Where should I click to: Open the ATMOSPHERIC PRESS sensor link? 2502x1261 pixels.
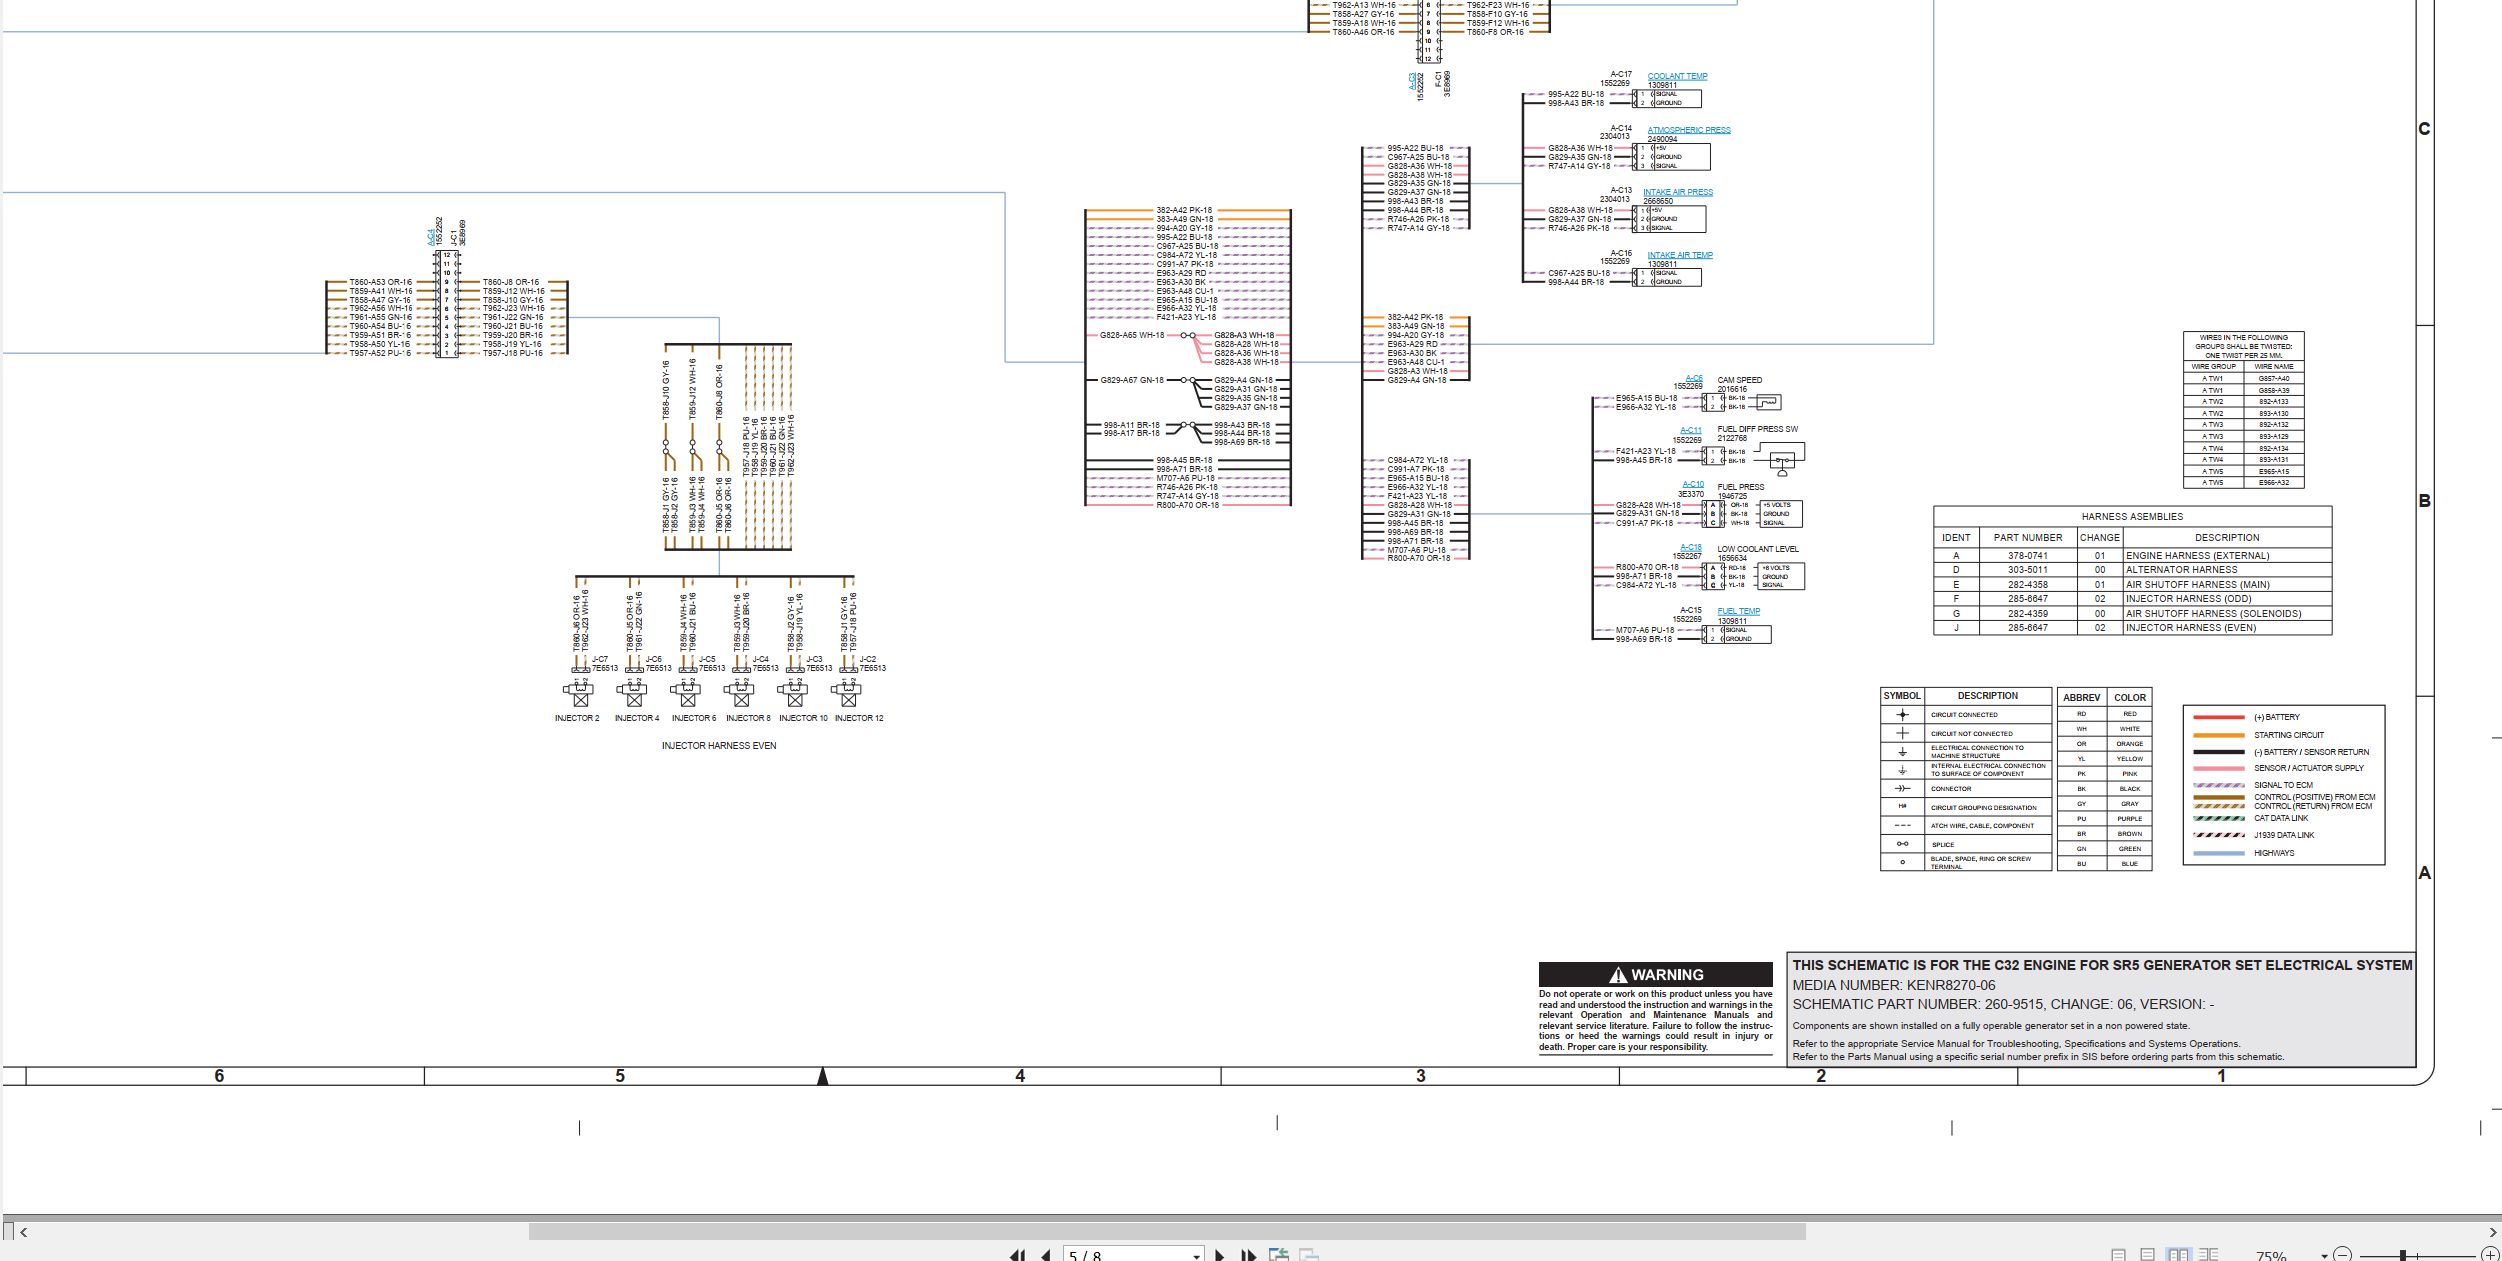click(1689, 130)
